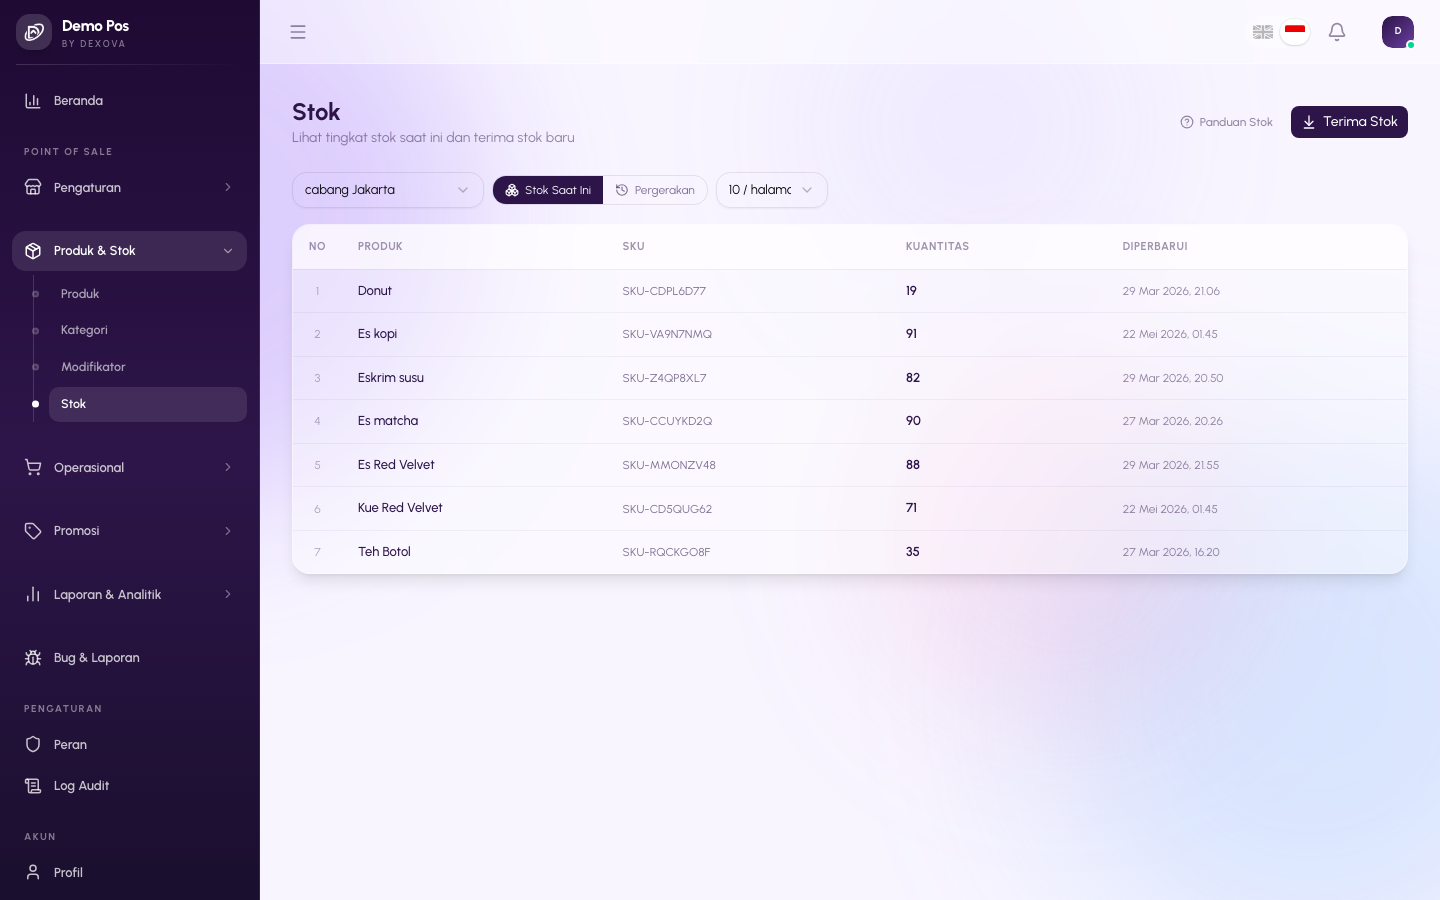
Task: Expand the Promosi chevron
Action: pyautogui.click(x=228, y=531)
